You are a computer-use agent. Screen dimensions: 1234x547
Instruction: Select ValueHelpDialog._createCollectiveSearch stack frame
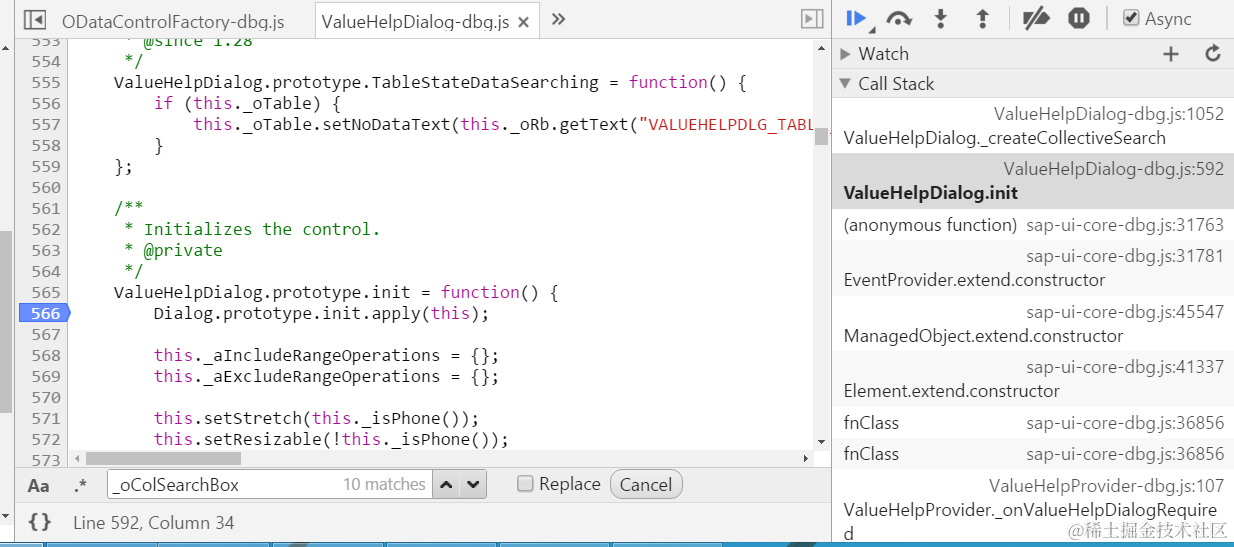tap(1033, 126)
